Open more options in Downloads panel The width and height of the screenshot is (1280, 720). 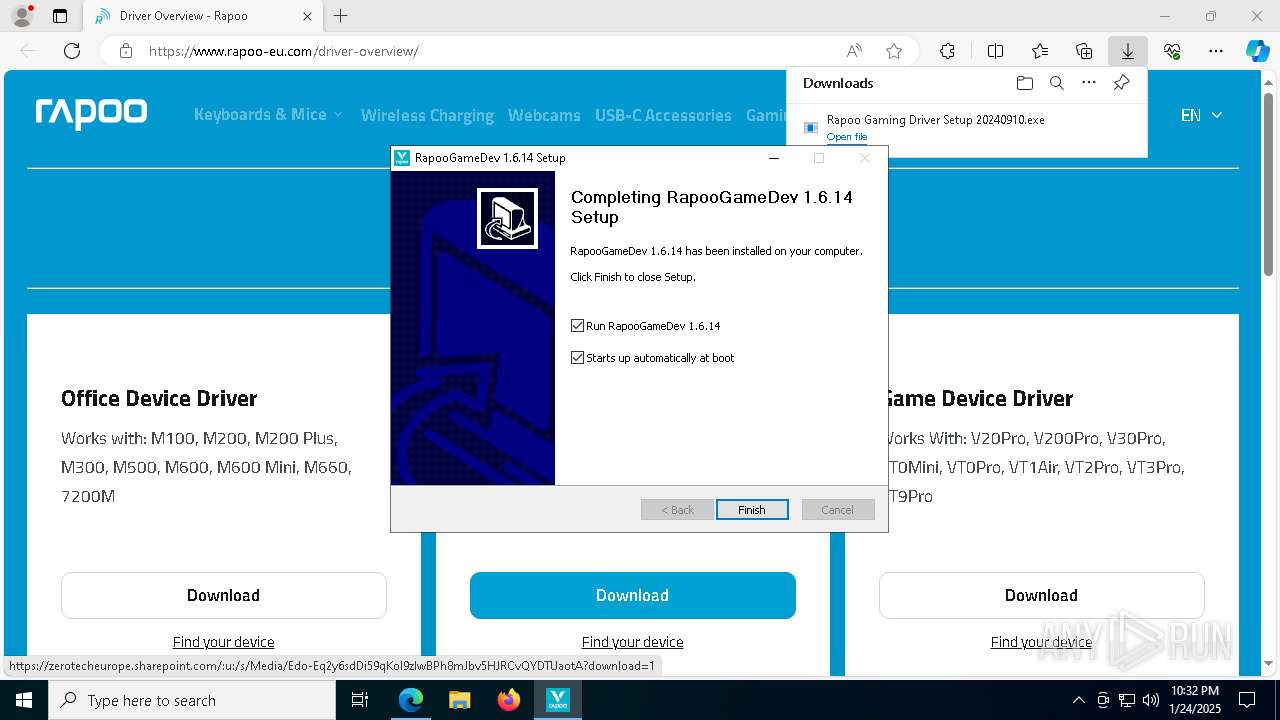[x=1089, y=83]
